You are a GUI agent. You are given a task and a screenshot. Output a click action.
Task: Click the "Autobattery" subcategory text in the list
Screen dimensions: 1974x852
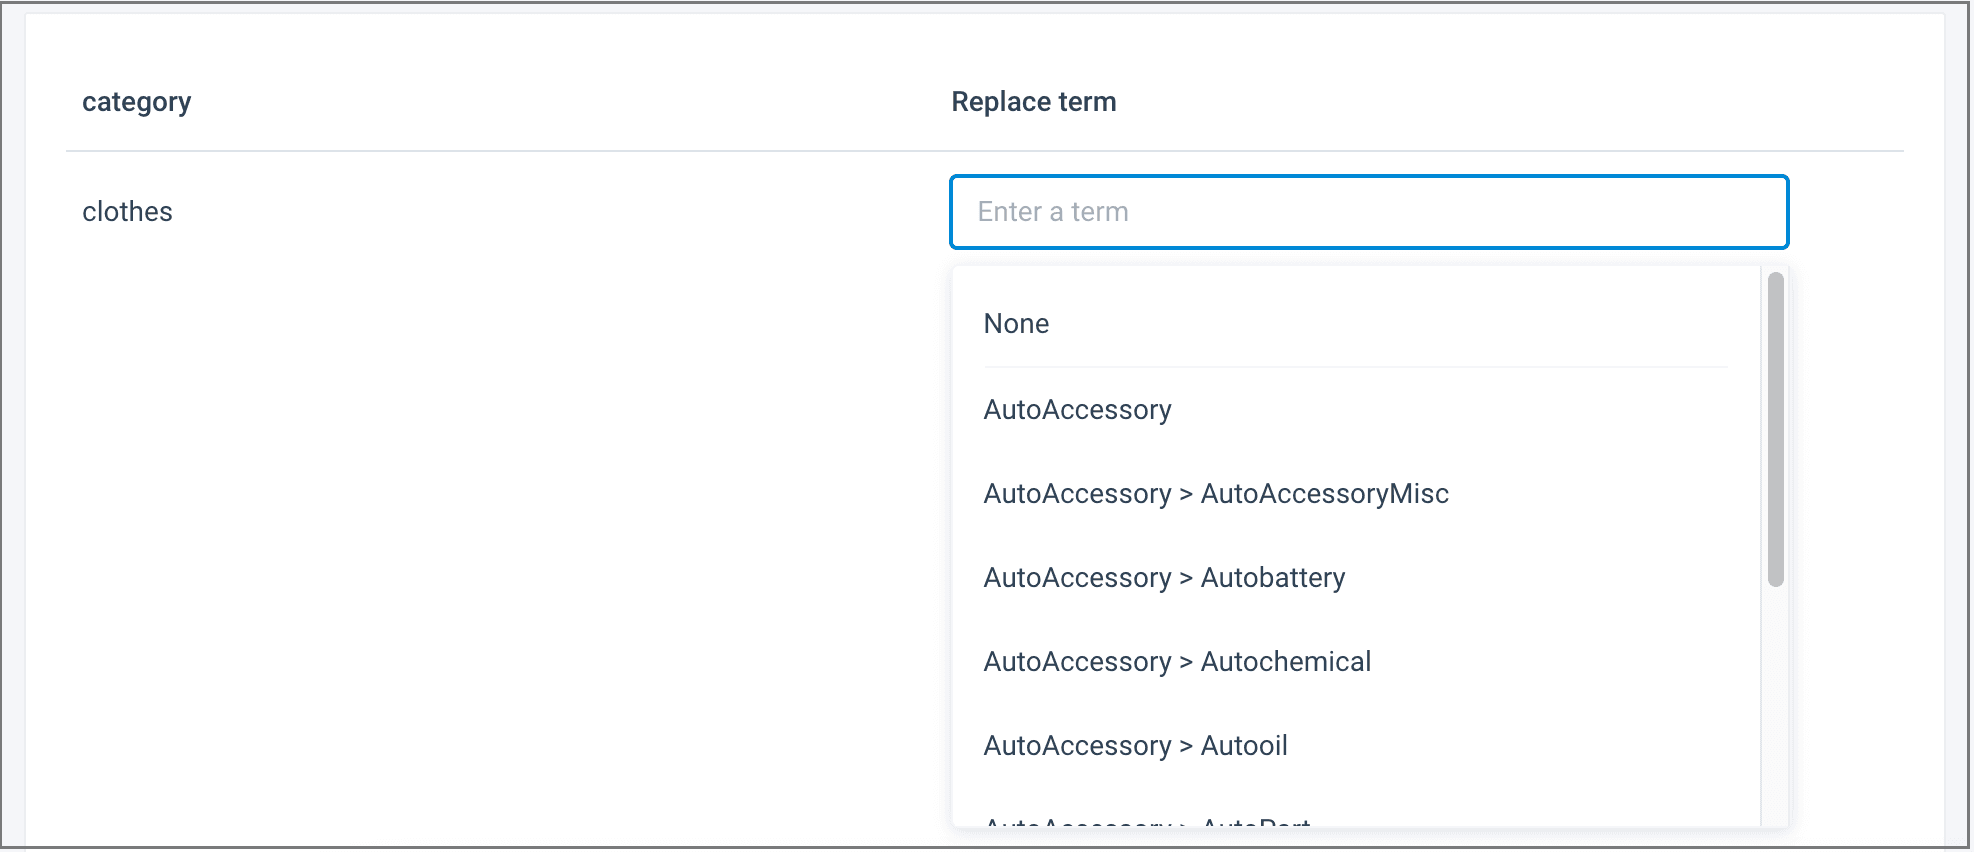click(x=1272, y=578)
